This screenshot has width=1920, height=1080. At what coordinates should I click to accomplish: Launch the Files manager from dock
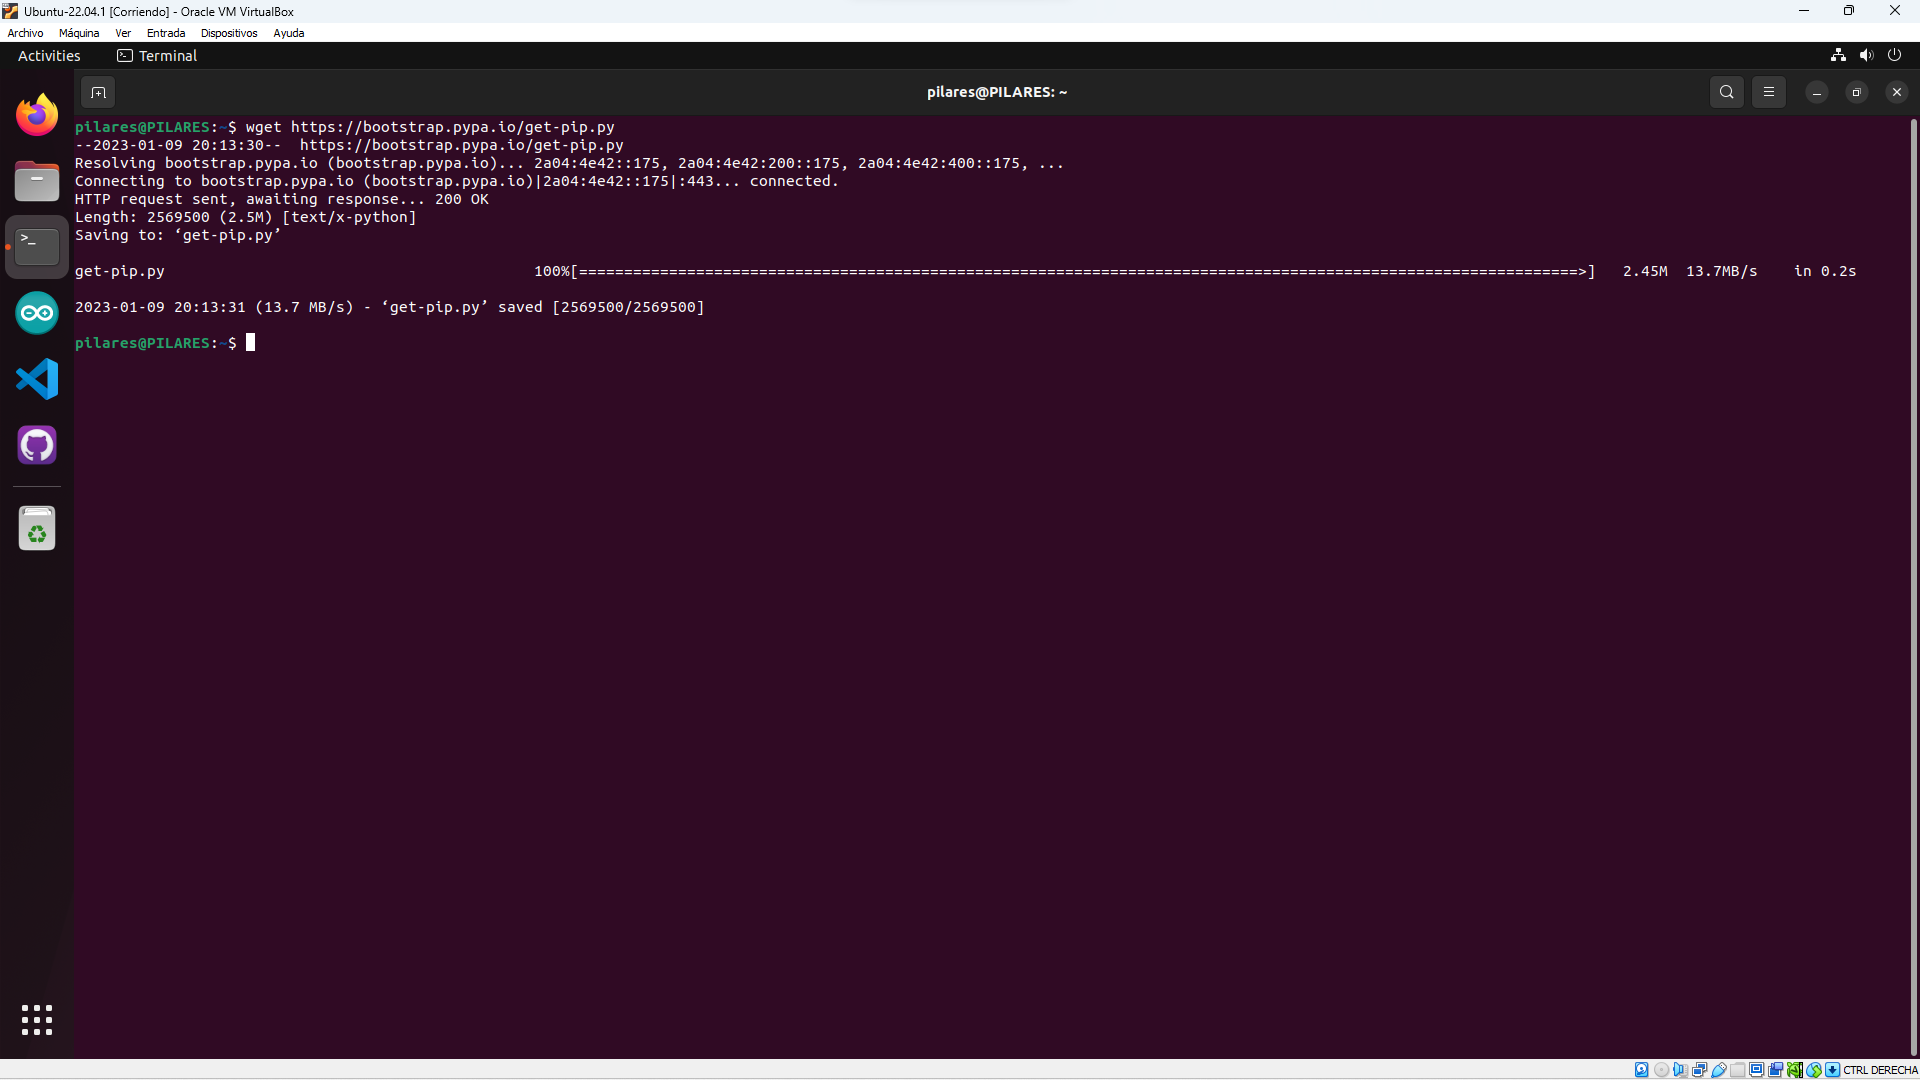coord(37,182)
